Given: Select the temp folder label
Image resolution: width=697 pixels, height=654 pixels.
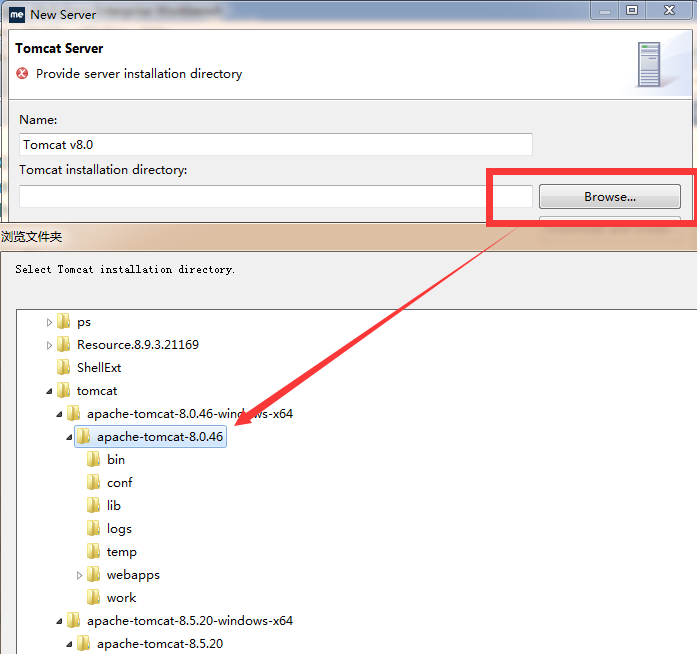Looking at the screenshot, I should click(122, 552).
